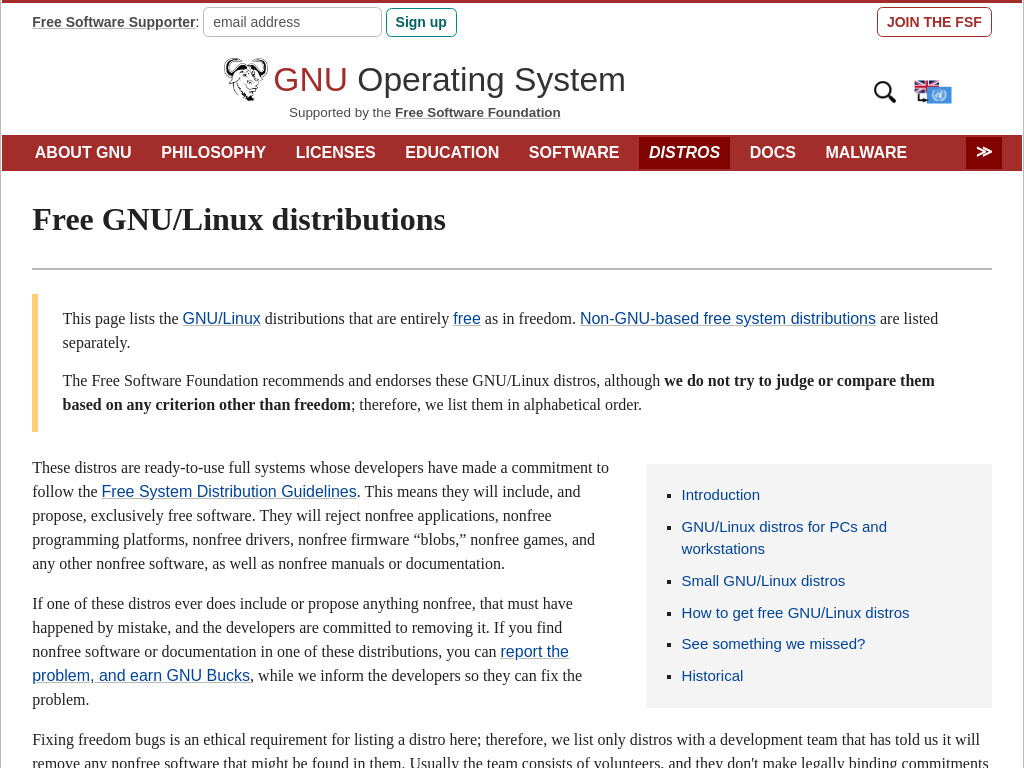The width and height of the screenshot is (1024, 768).
Task: Follow the GNU/Linux link in the intro
Action: click(221, 319)
